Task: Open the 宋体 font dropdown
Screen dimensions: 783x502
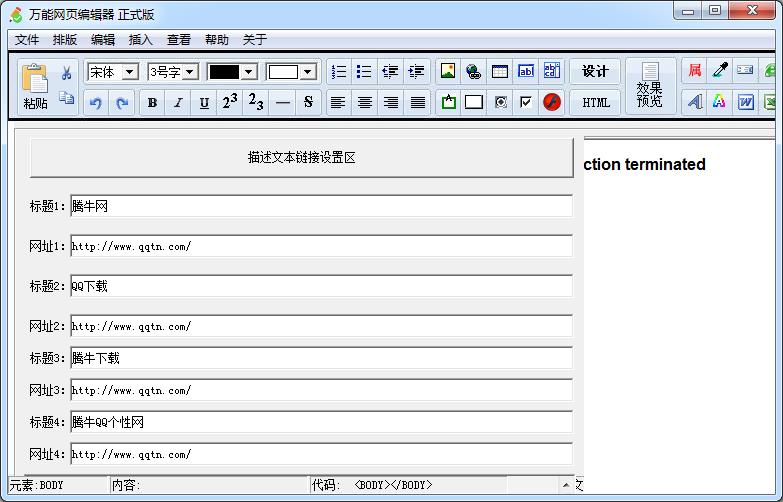Action: tap(129, 72)
